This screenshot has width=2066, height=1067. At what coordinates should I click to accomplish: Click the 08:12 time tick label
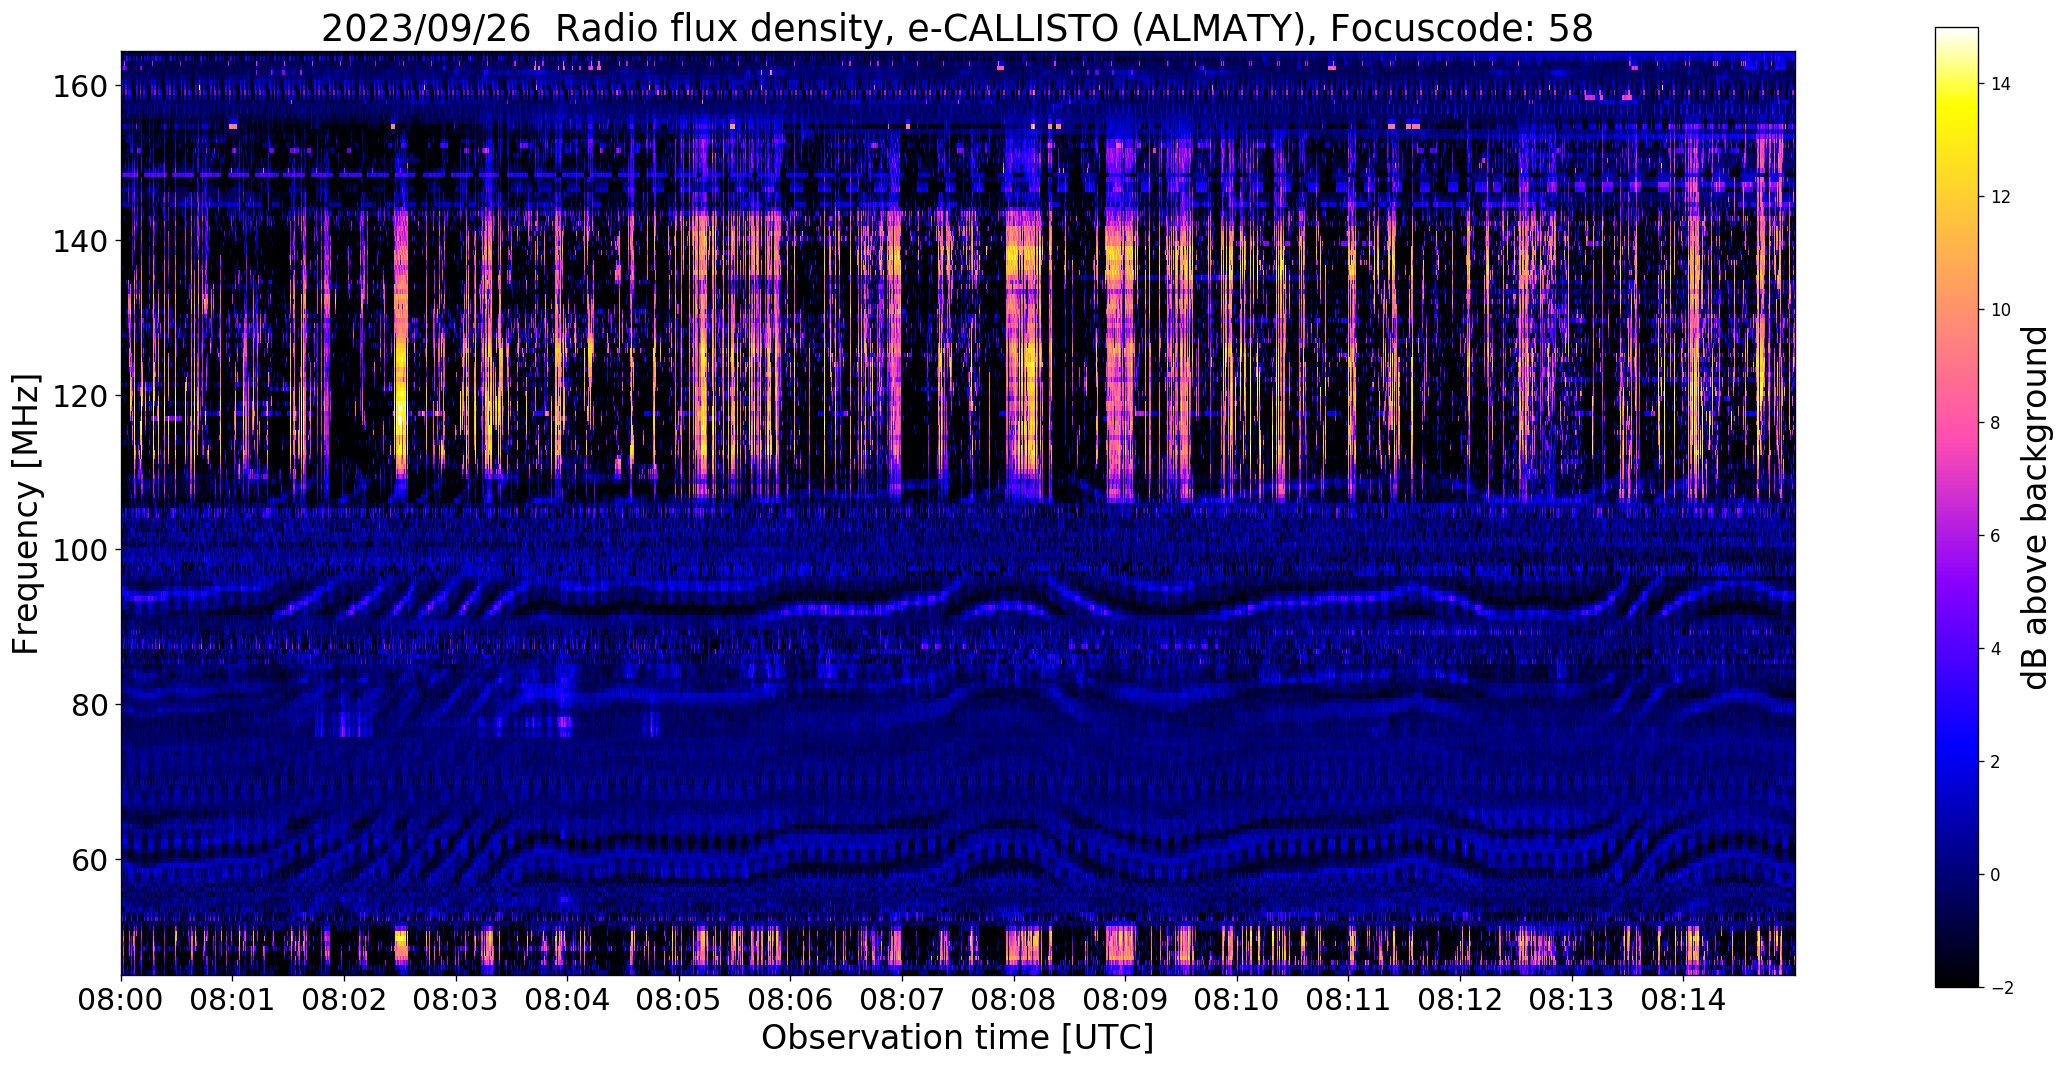tap(1460, 999)
